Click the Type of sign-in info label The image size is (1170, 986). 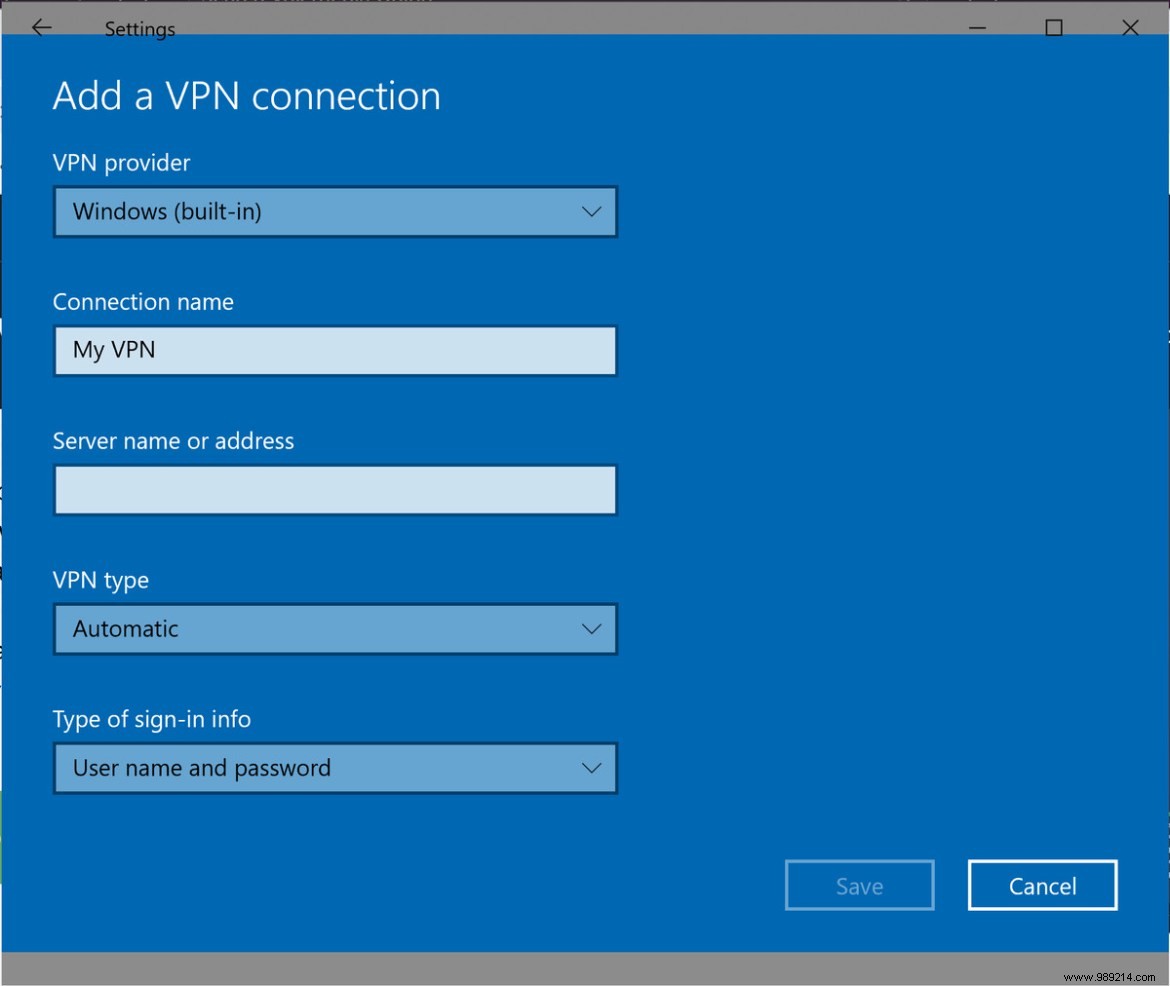[x=152, y=719]
